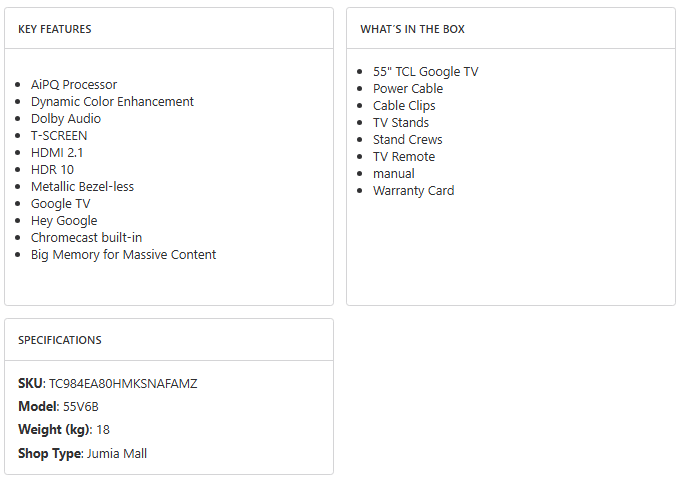The image size is (682, 482).
Task: Click the Metallic Bezel-less item
Action: pyautogui.click(x=82, y=187)
